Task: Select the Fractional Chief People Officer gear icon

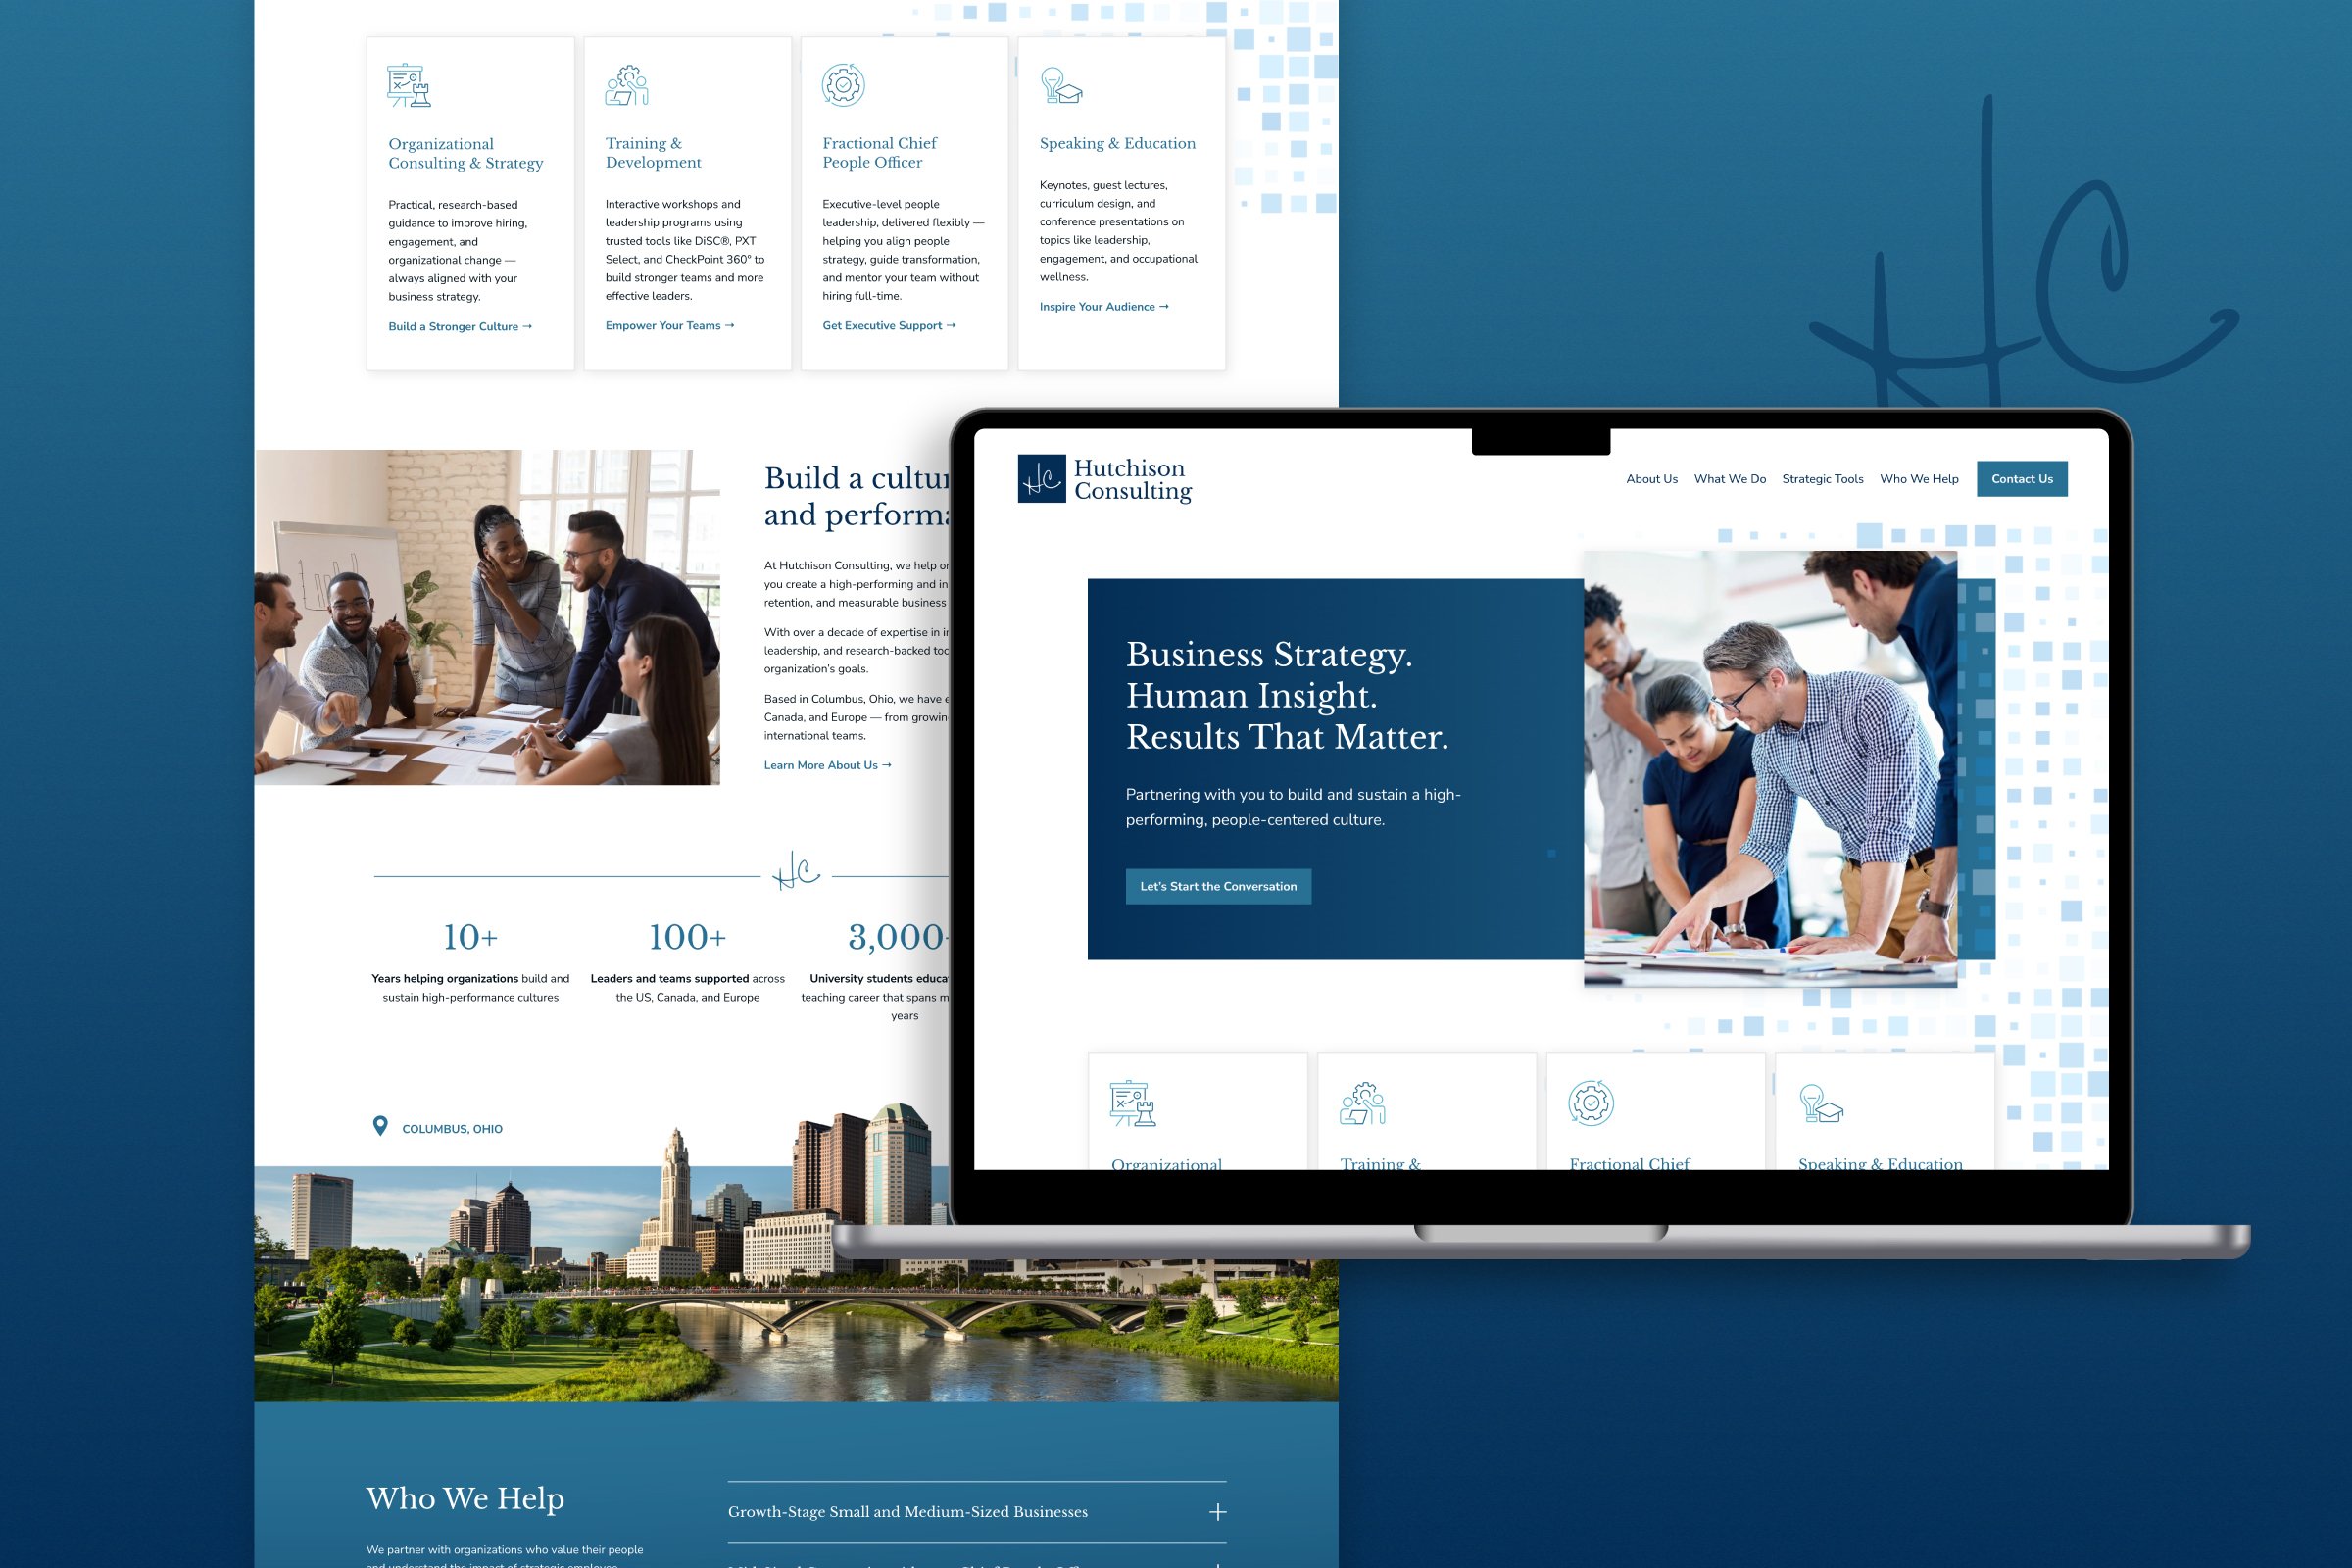Action: (x=843, y=84)
